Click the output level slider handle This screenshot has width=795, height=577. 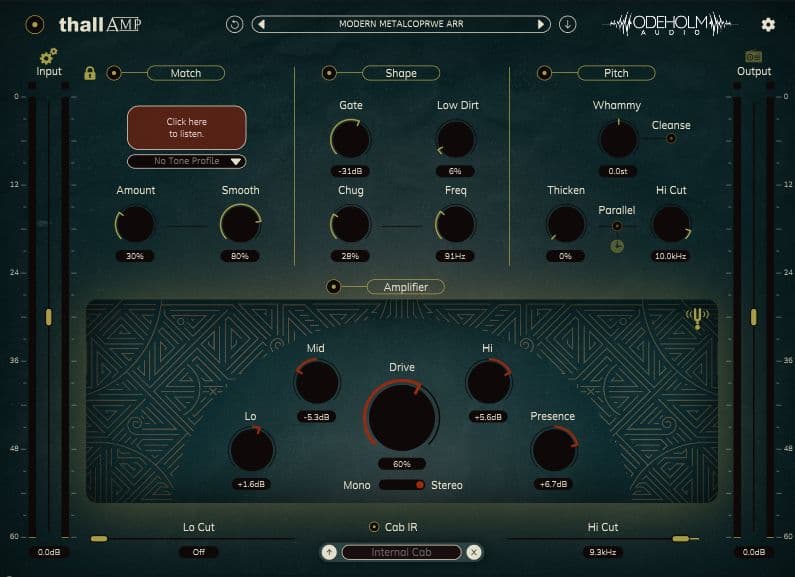[x=753, y=317]
